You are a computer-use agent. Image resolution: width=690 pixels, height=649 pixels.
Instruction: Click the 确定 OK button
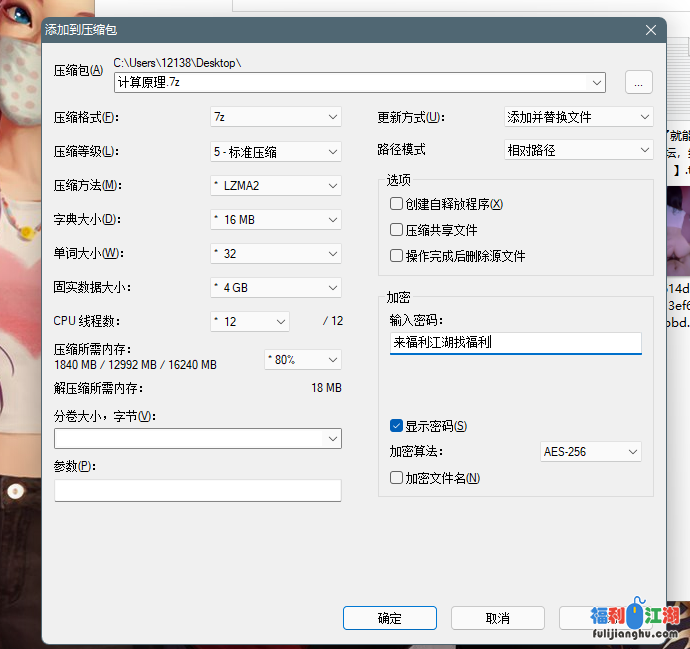pos(389,618)
